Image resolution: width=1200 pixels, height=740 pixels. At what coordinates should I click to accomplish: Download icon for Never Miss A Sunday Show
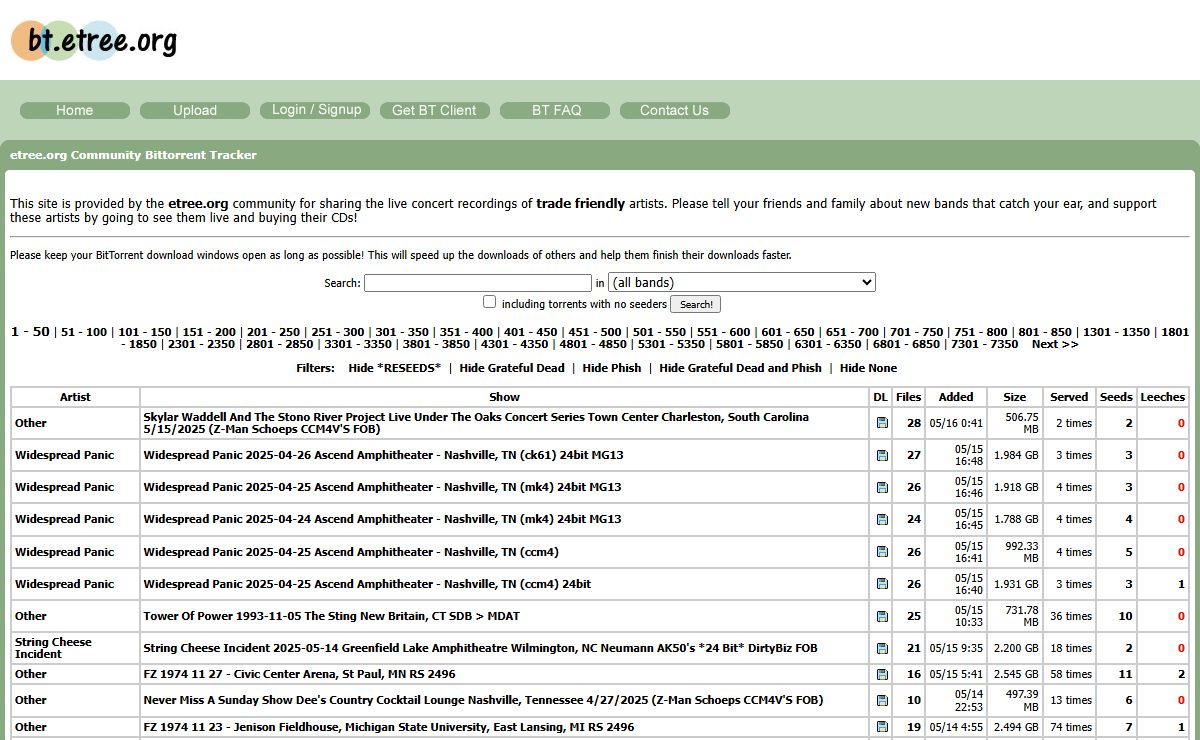pyautogui.click(x=881, y=700)
